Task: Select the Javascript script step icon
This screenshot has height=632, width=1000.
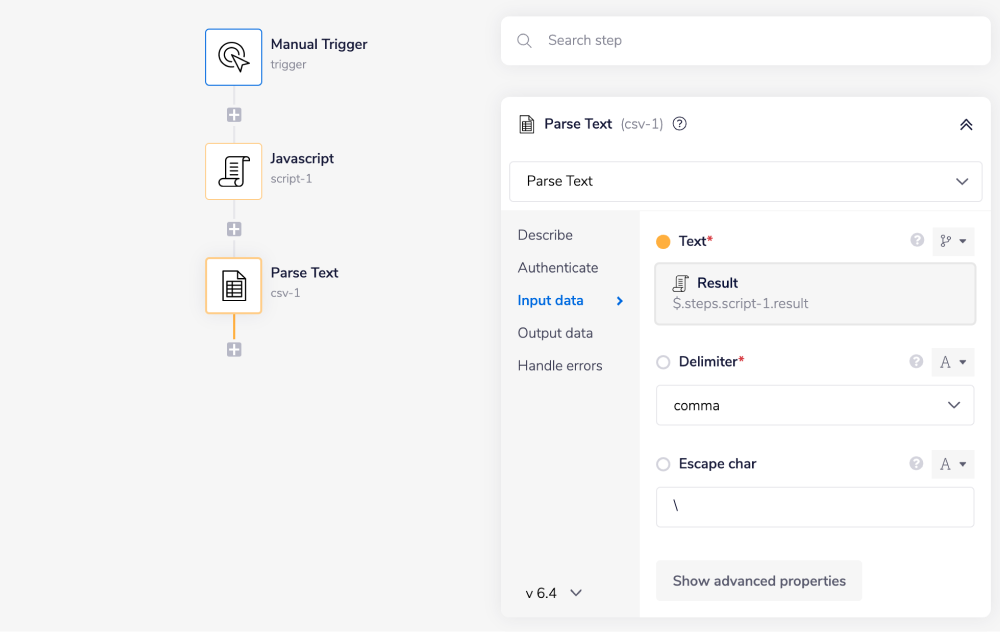Action: [233, 171]
